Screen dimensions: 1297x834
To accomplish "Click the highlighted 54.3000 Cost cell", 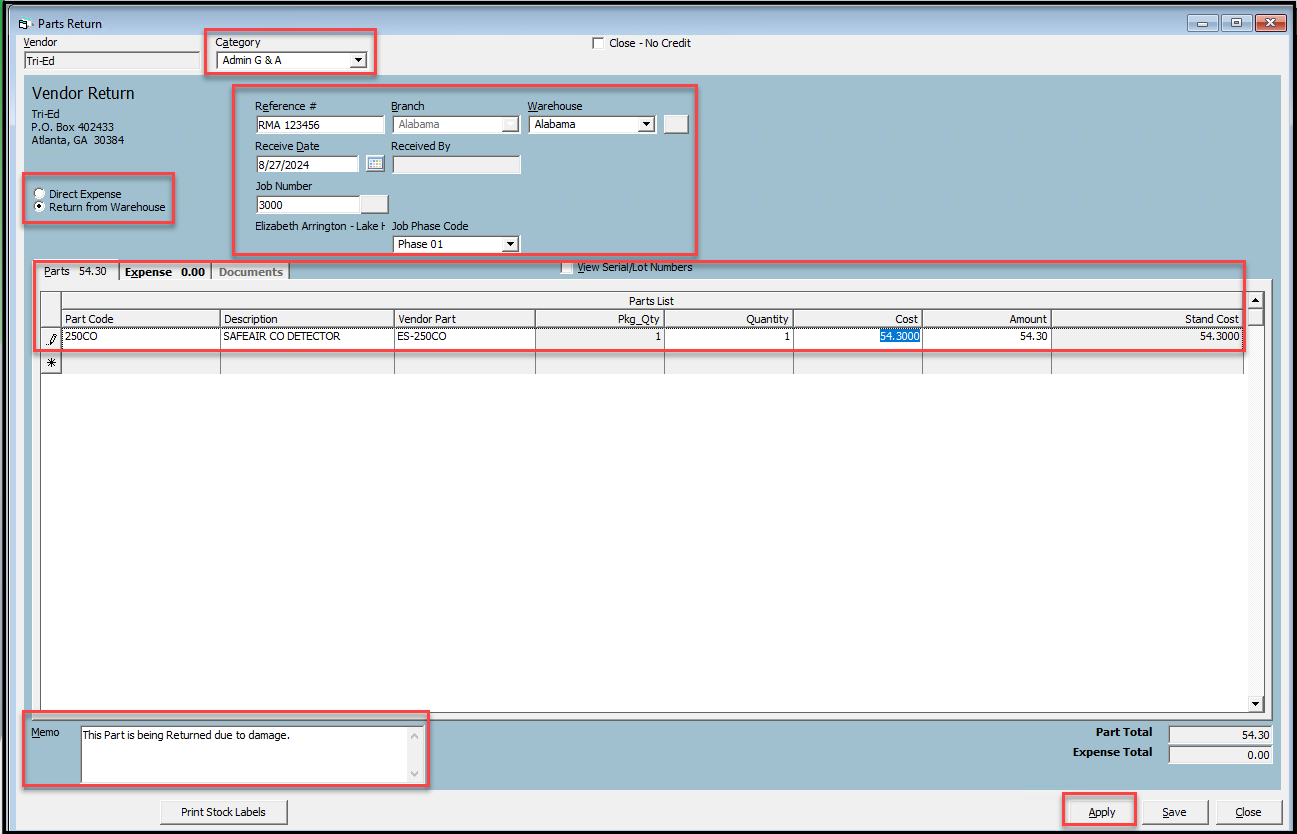I will tap(858, 337).
